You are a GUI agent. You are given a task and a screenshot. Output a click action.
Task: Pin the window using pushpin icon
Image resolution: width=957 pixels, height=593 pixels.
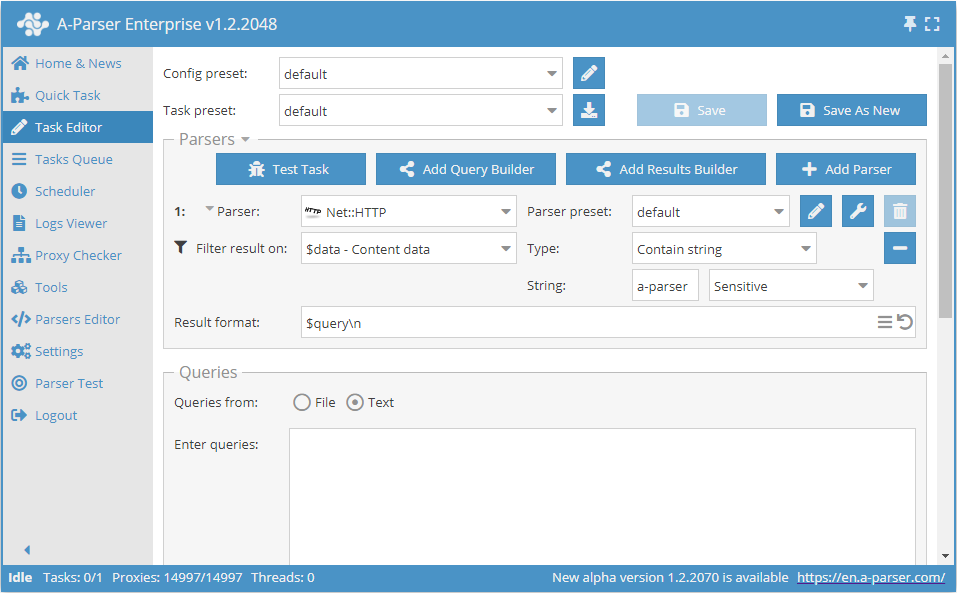click(x=910, y=24)
